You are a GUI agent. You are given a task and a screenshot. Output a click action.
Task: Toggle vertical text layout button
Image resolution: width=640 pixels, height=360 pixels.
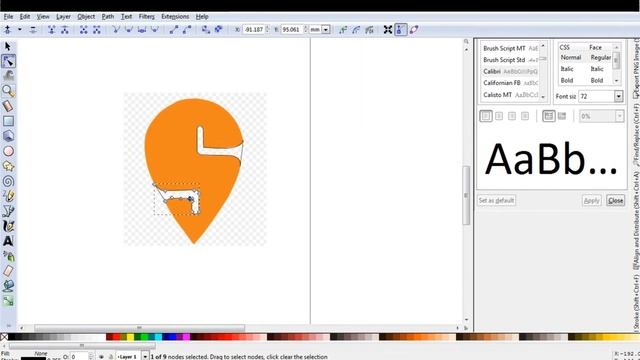(x=562, y=116)
